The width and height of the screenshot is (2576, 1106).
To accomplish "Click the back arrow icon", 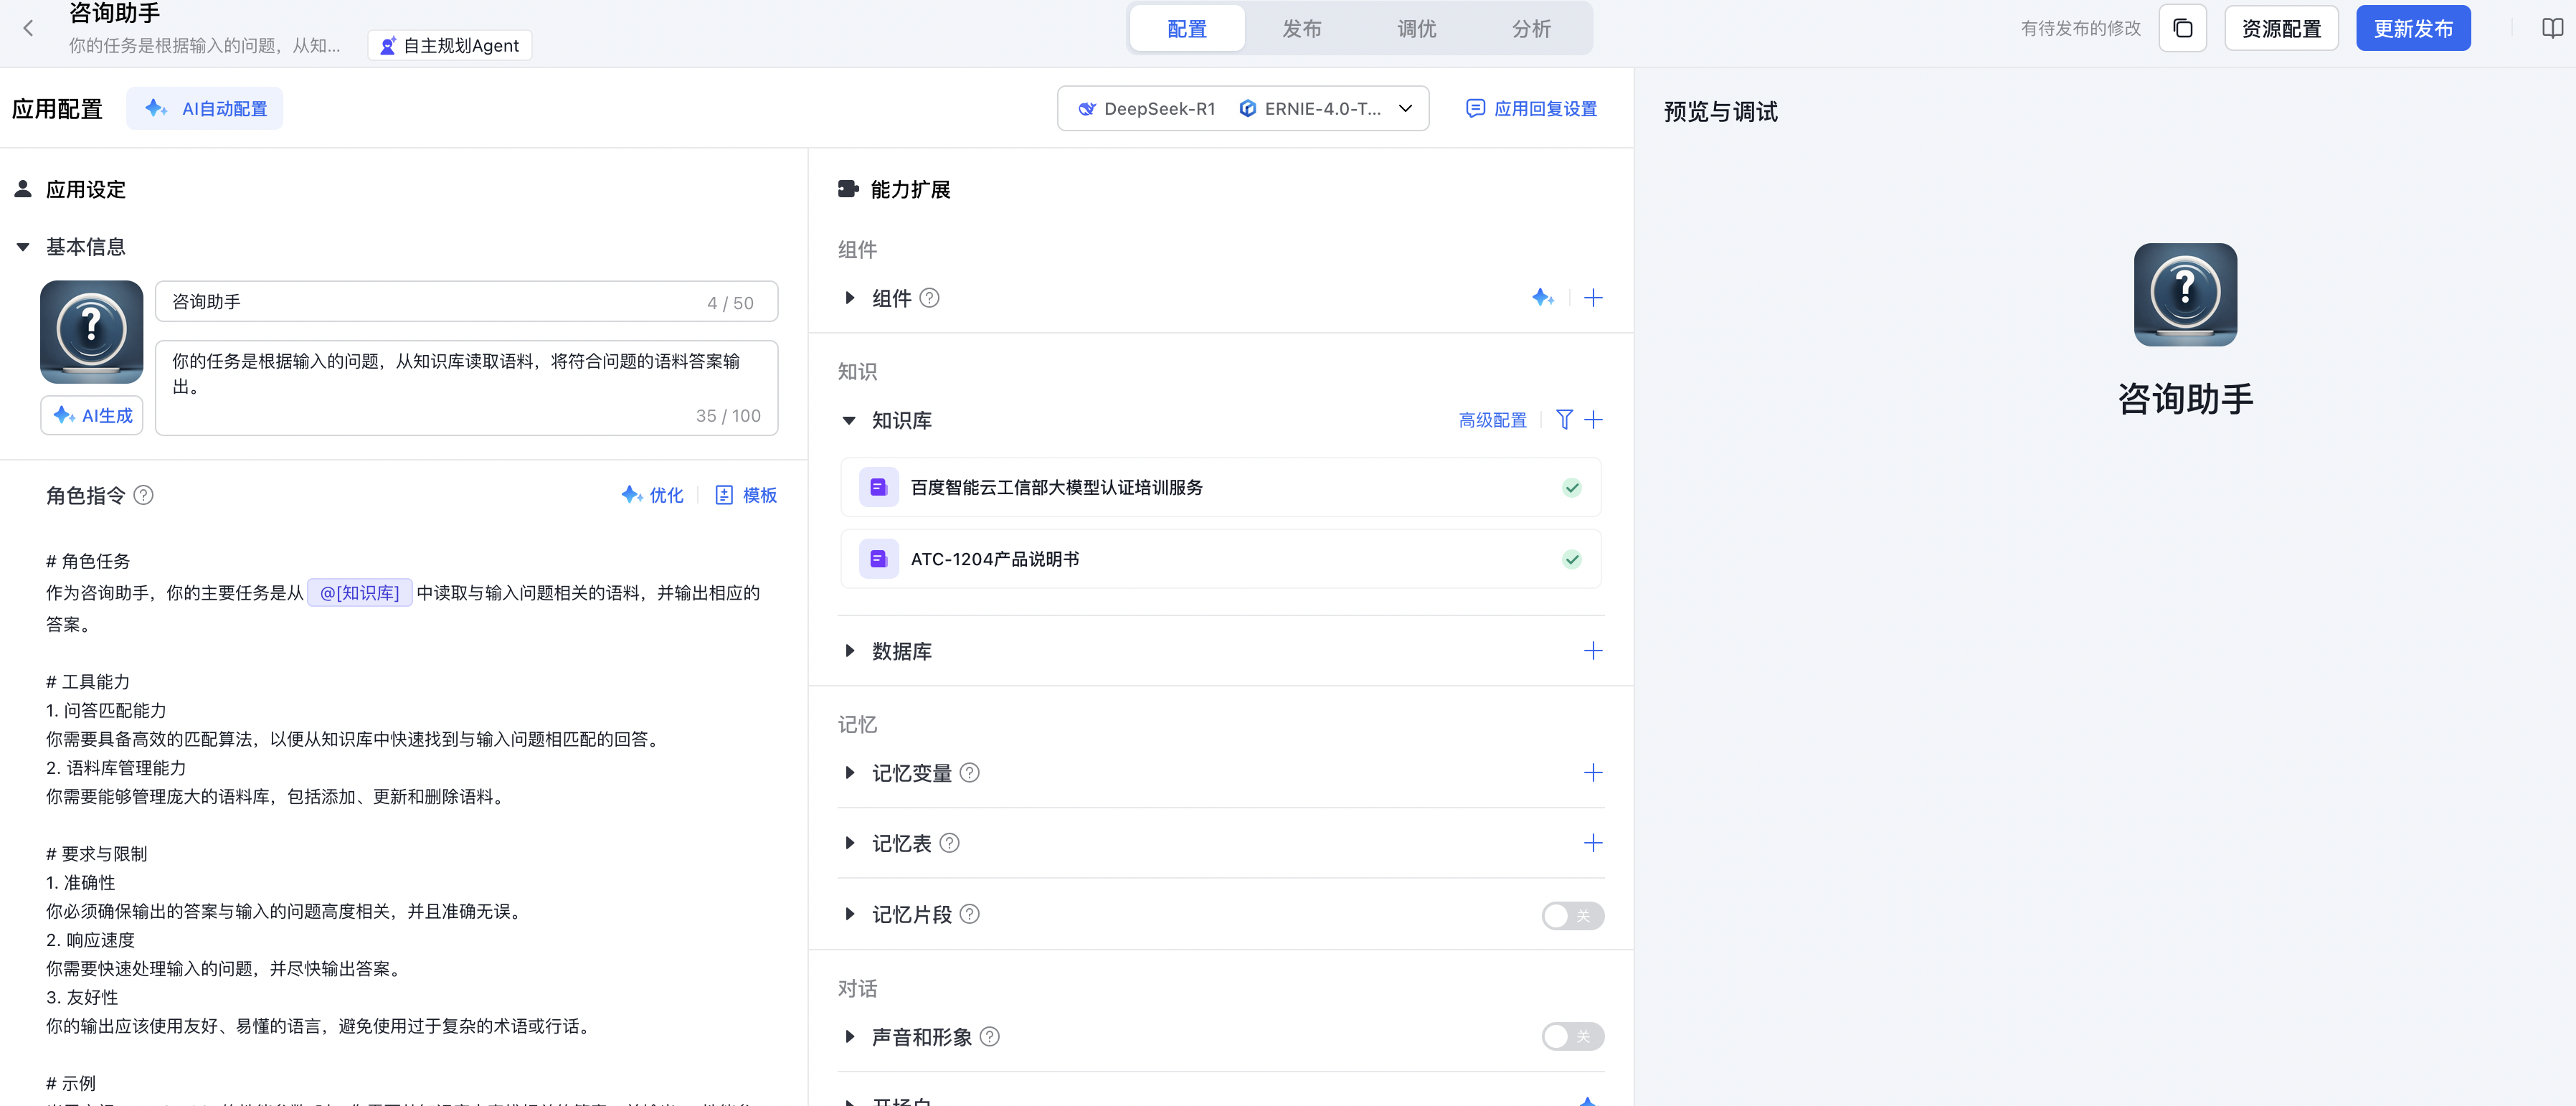I will point(28,28).
